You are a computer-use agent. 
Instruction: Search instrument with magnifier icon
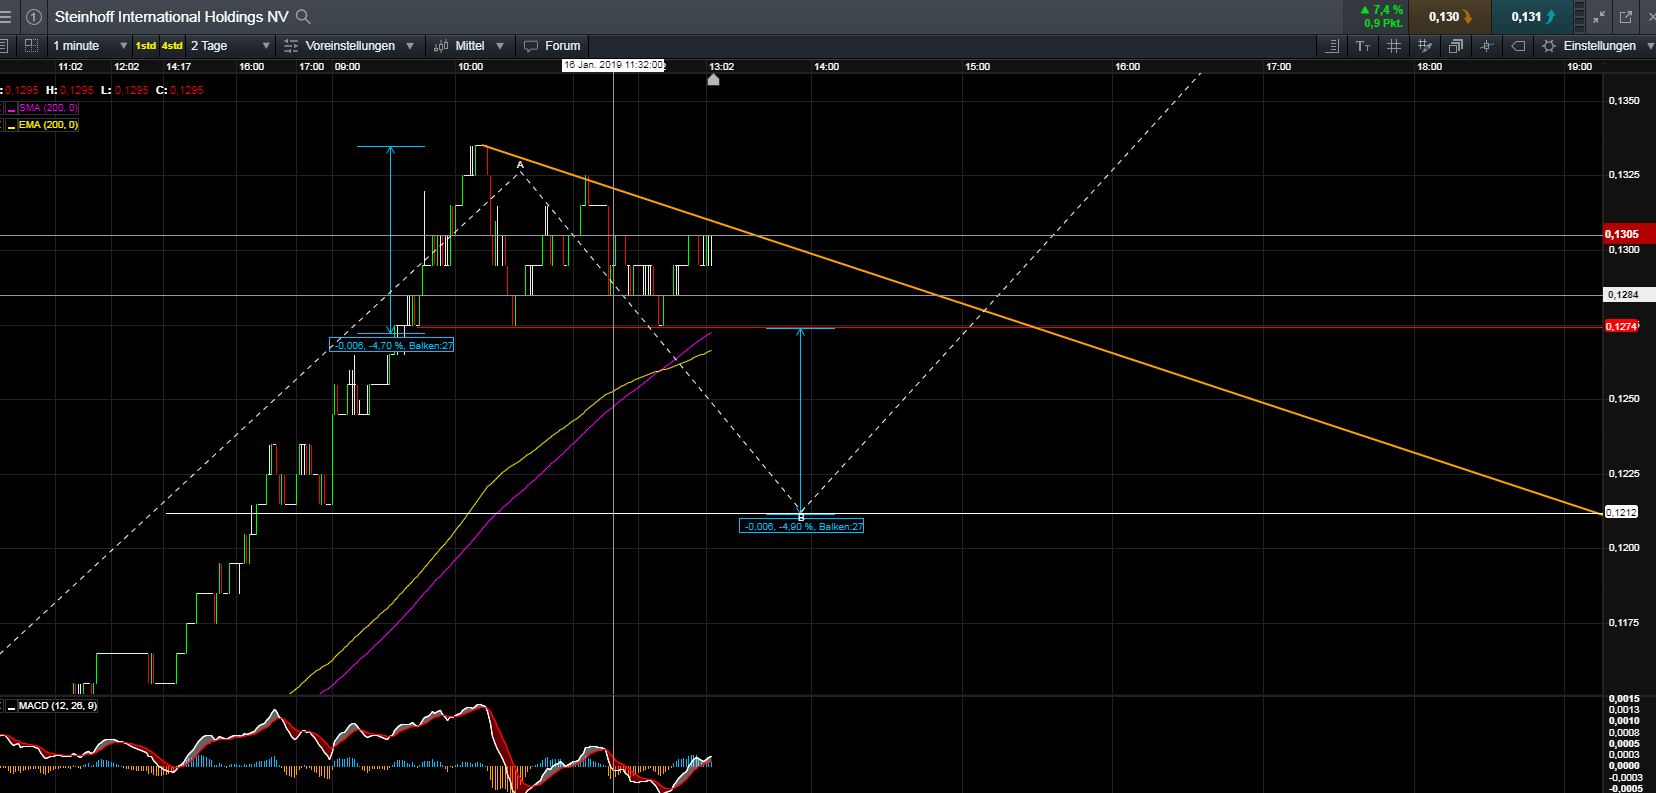click(304, 17)
